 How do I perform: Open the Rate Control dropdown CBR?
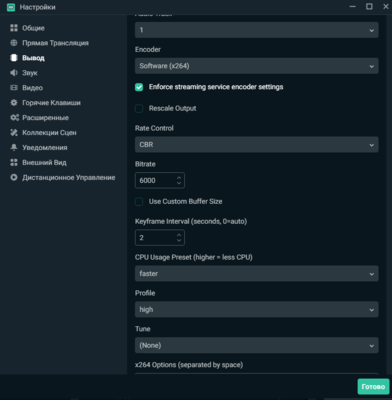257,145
